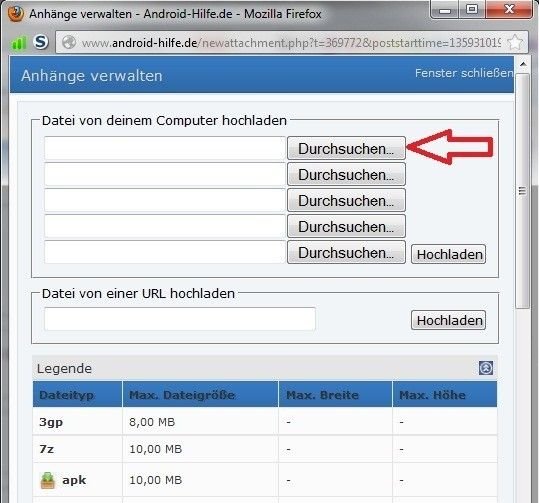This screenshot has height=503, width=539.
Task: Click the apk file type icon
Action: [x=47, y=480]
